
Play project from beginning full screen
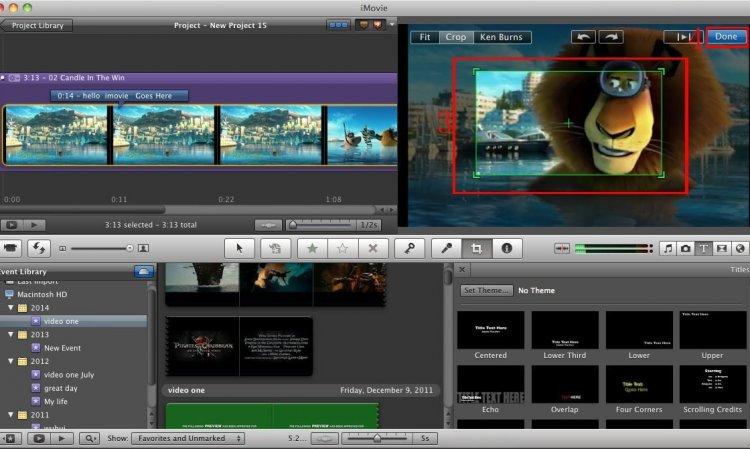11,225
